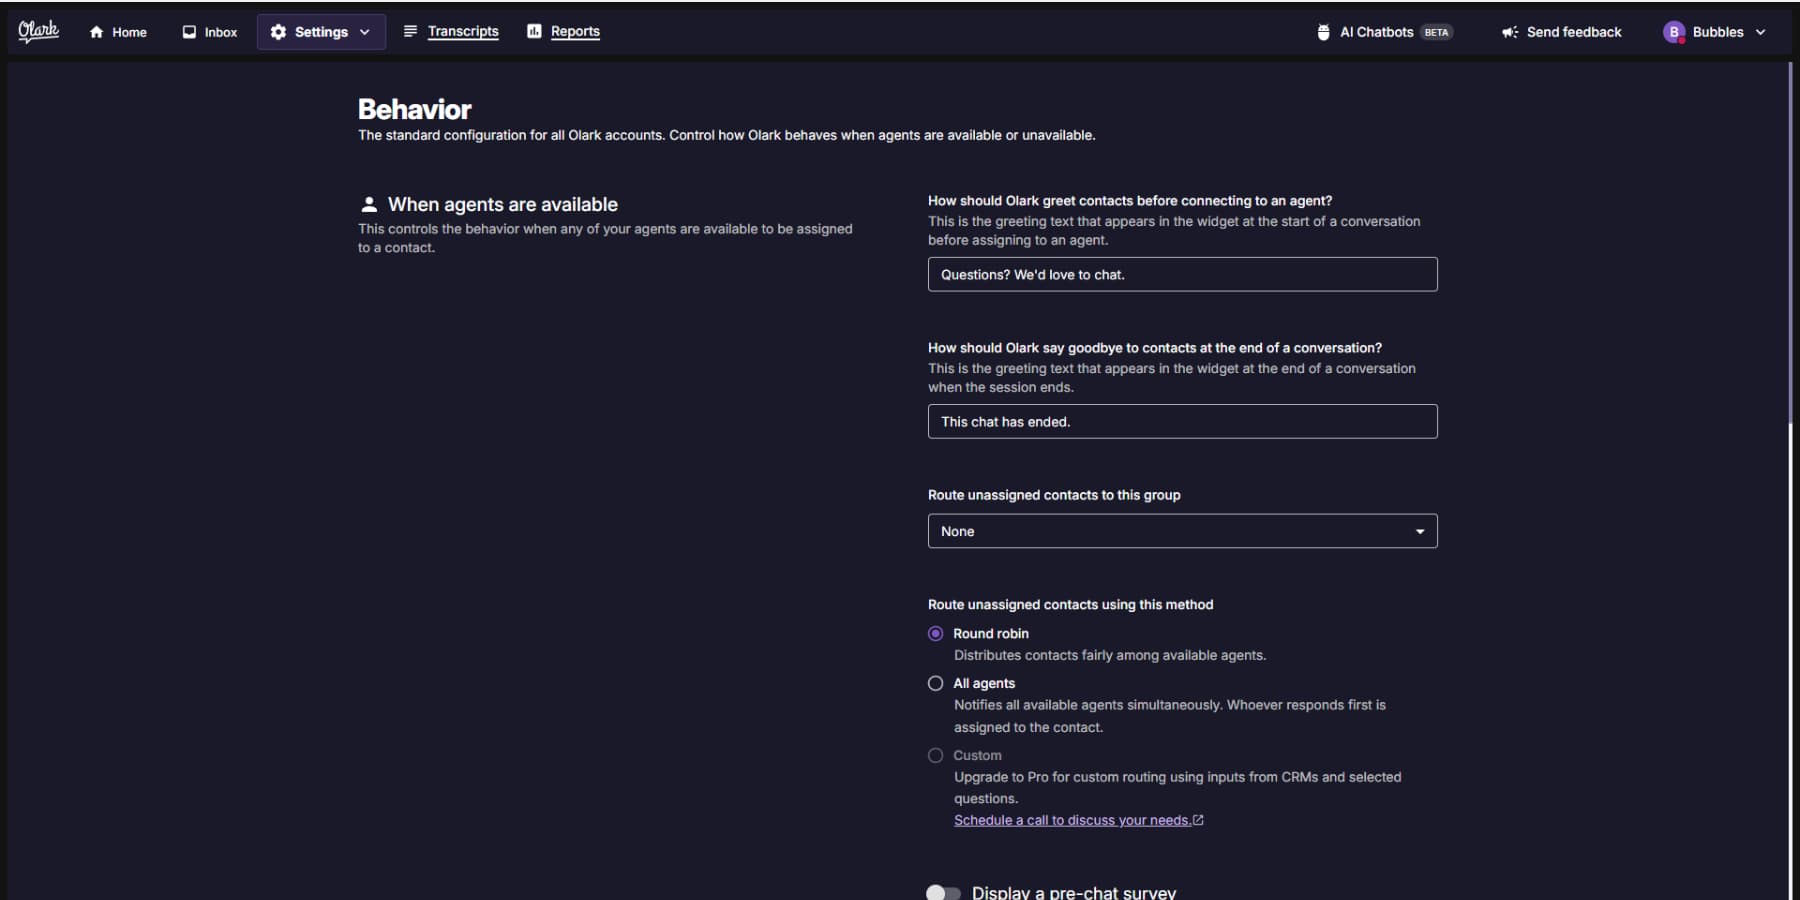1800x900 pixels.
Task: Click the AI Chatbots icon
Action: 1322,31
